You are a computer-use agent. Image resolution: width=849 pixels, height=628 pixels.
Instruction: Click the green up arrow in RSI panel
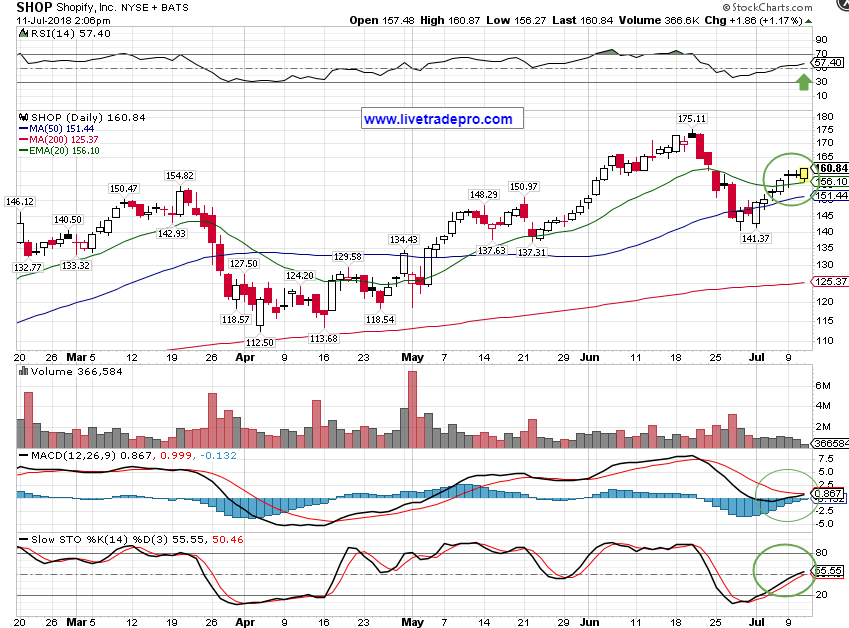tap(802, 81)
